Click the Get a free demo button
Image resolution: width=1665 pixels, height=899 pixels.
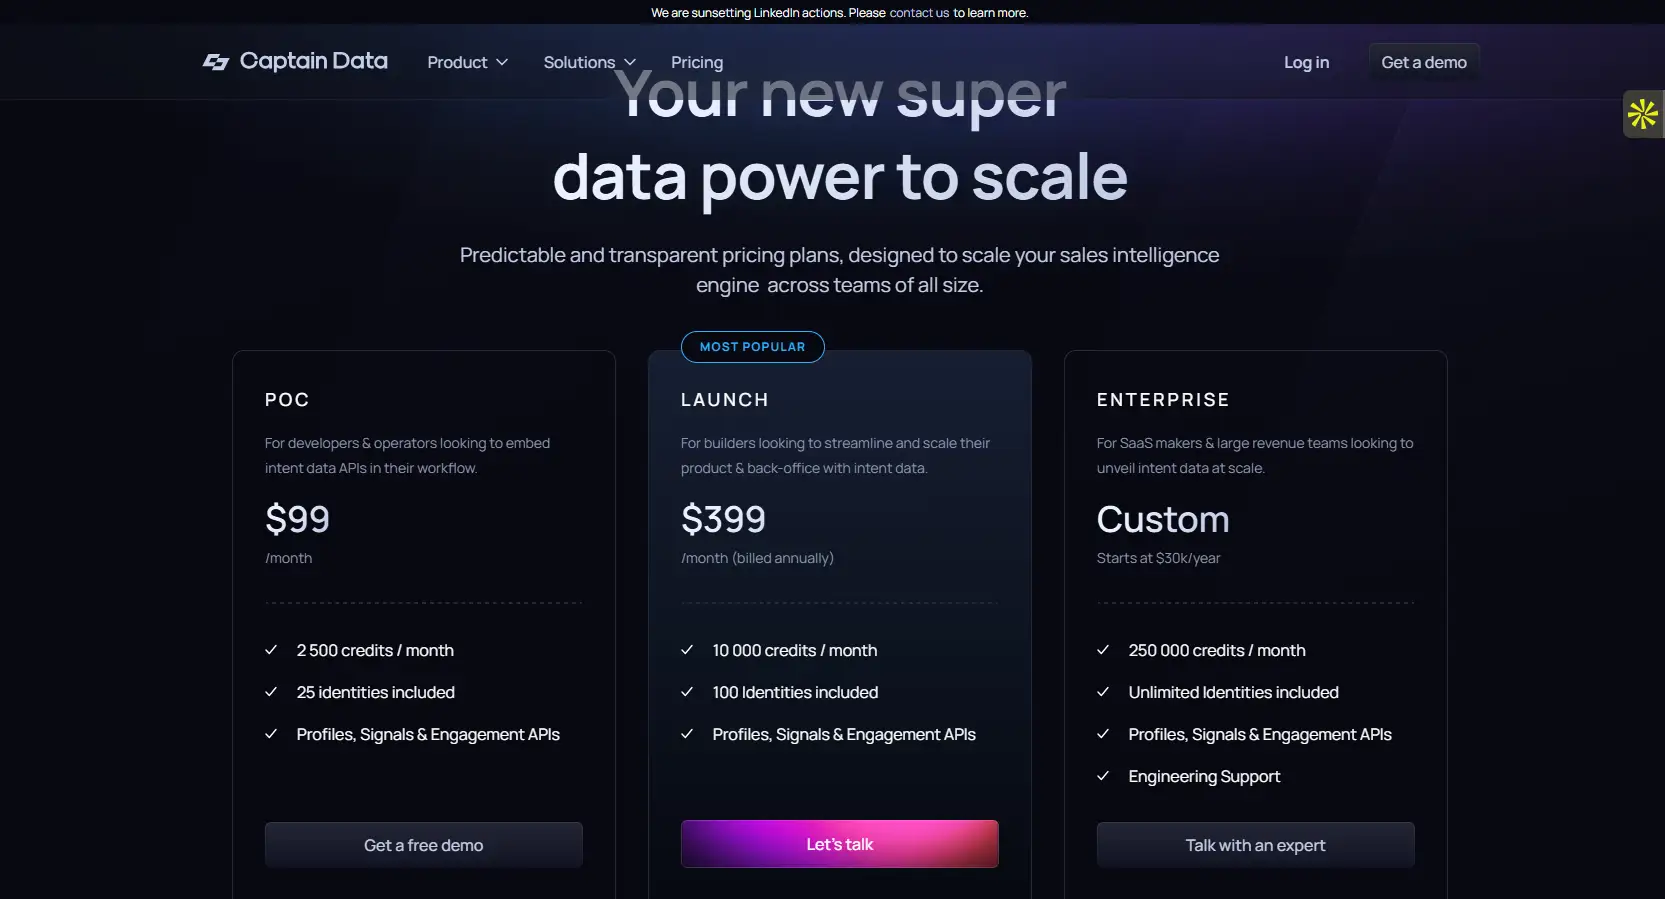(x=423, y=845)
